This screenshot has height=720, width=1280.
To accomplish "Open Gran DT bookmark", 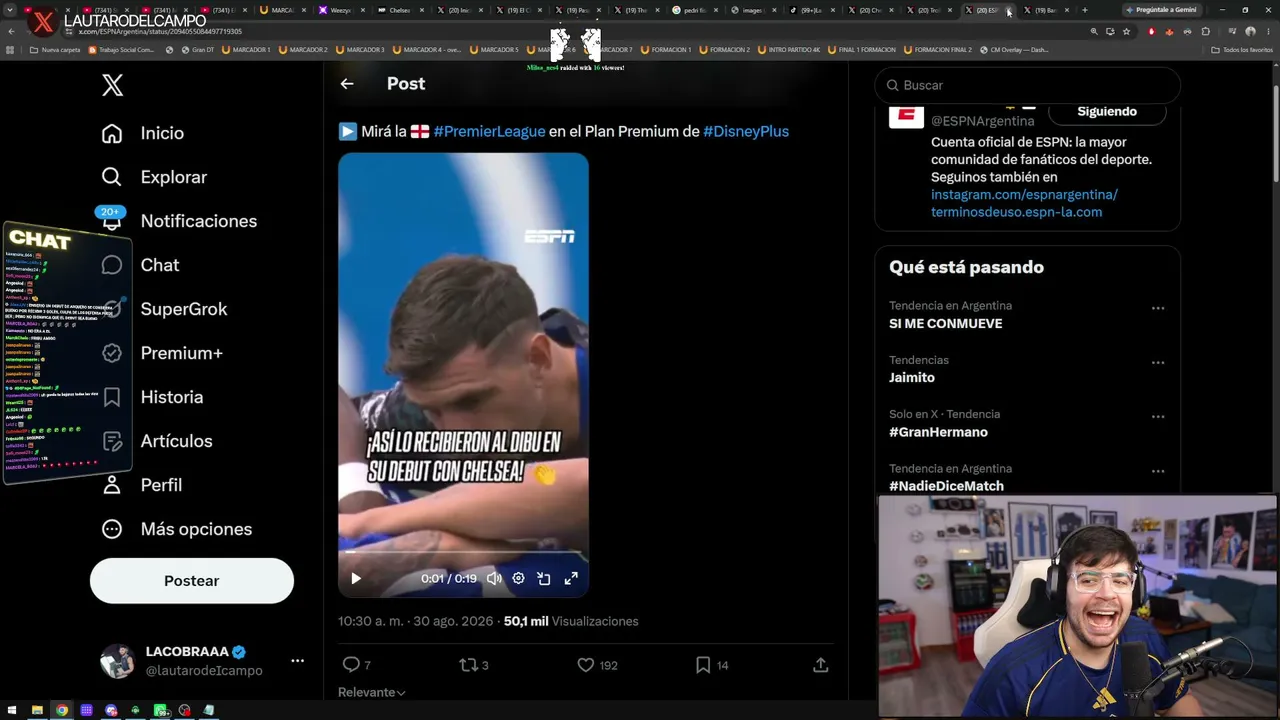I will pos(198,50).
